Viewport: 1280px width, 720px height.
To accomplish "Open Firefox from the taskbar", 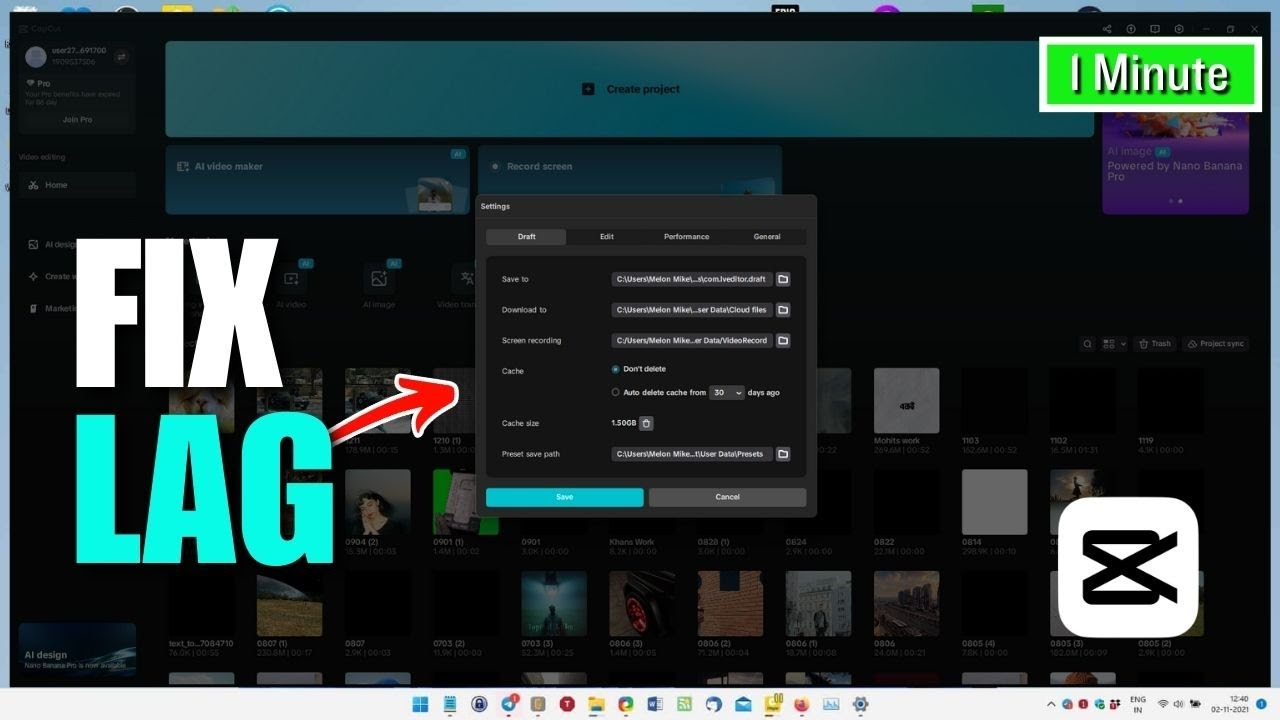I will click(802, 704).
